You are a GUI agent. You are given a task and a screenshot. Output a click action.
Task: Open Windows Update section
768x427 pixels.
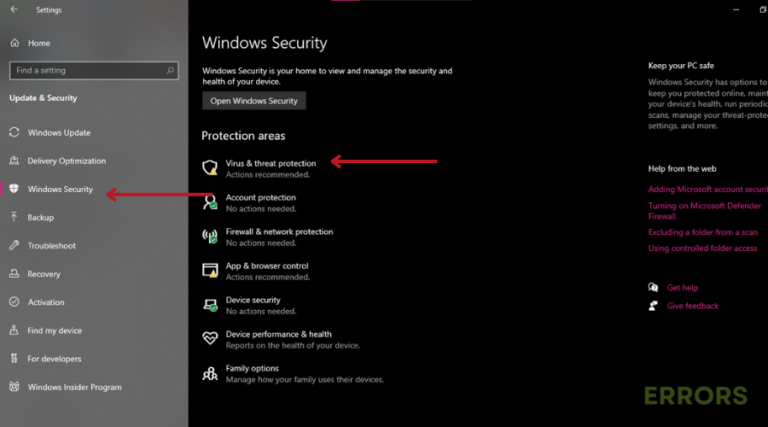pos(58,132)
